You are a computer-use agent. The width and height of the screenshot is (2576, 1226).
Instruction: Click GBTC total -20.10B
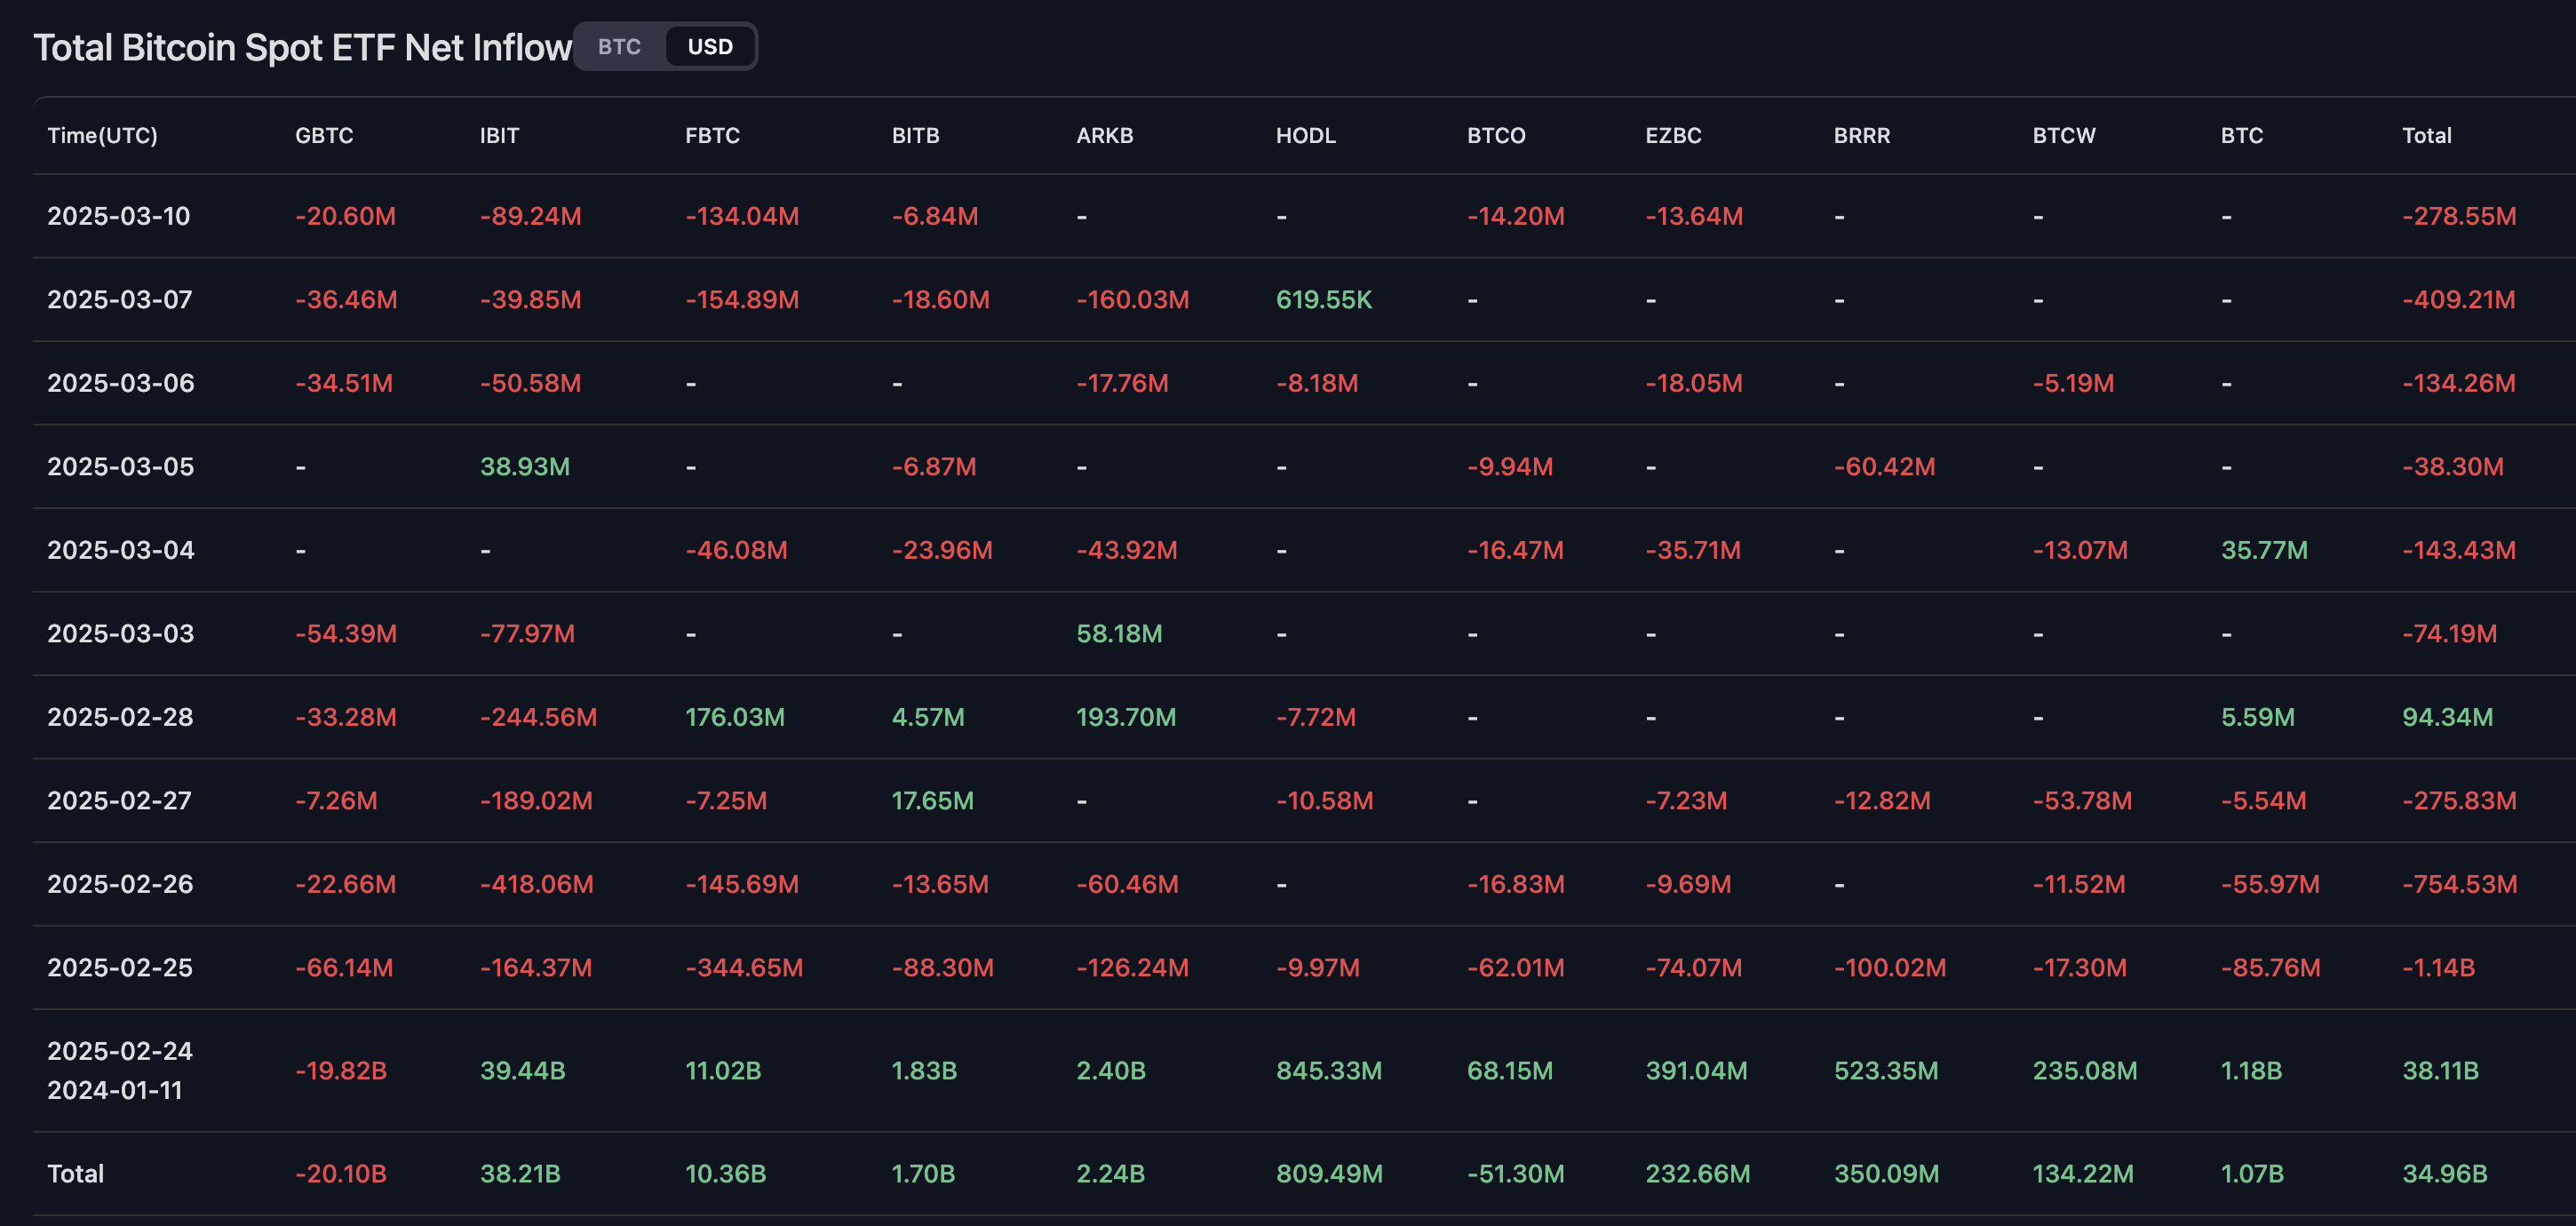(341, 1173)
